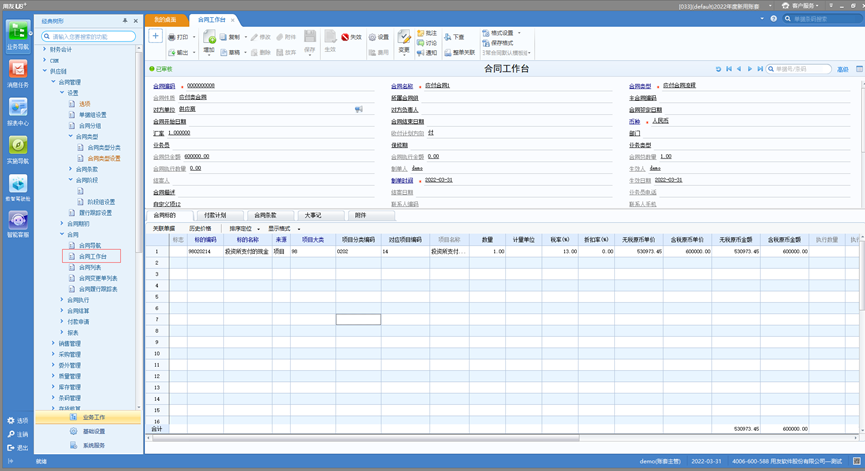Click the 打印 printer icon

tap(170, 37)
